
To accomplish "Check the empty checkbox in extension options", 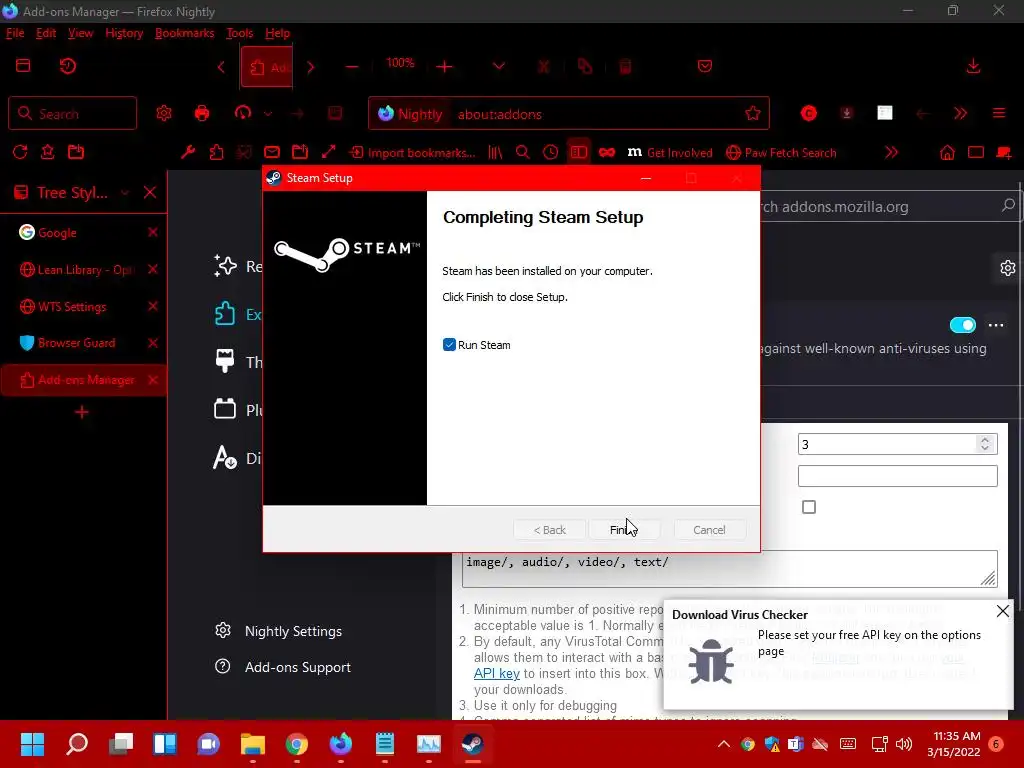I will pyautogui.click(x=808, y=507).
